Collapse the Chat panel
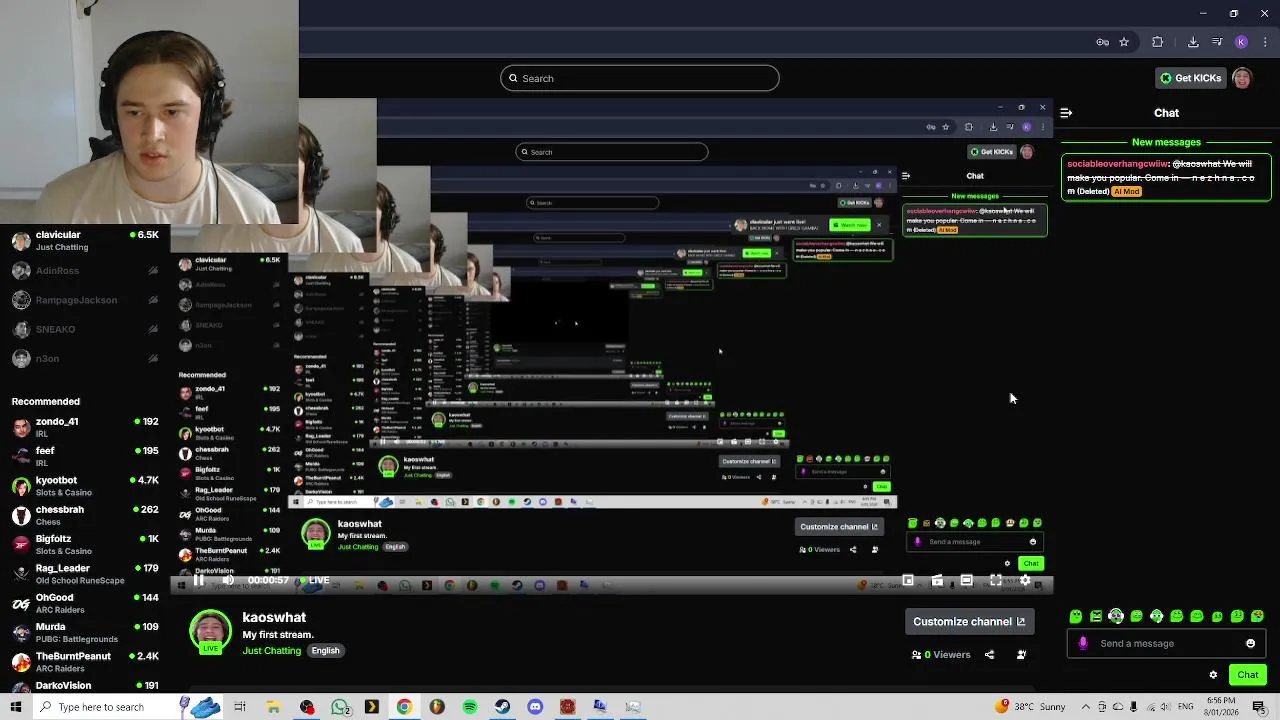 [1066, 113]
